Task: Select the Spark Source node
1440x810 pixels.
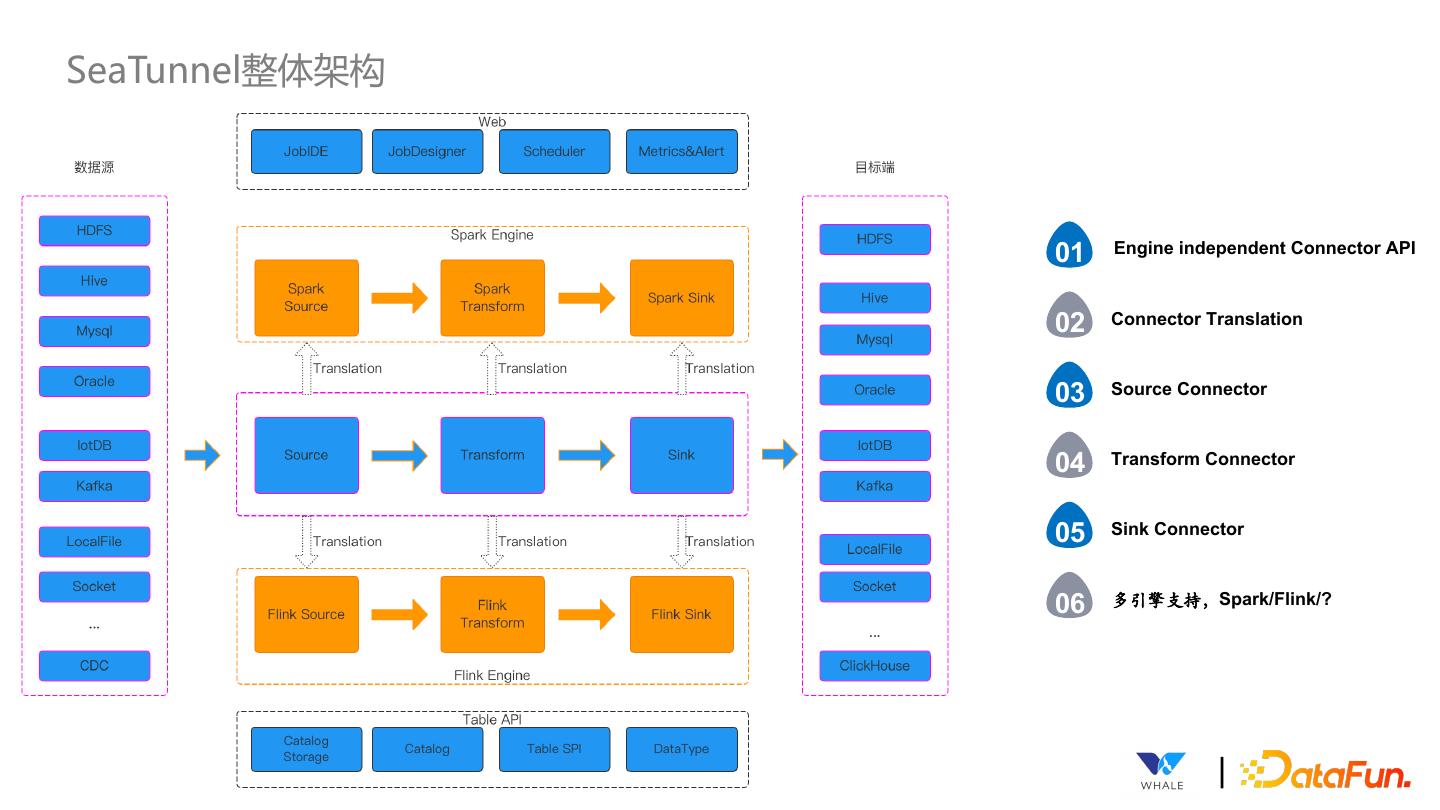Action: pos(305,297)
